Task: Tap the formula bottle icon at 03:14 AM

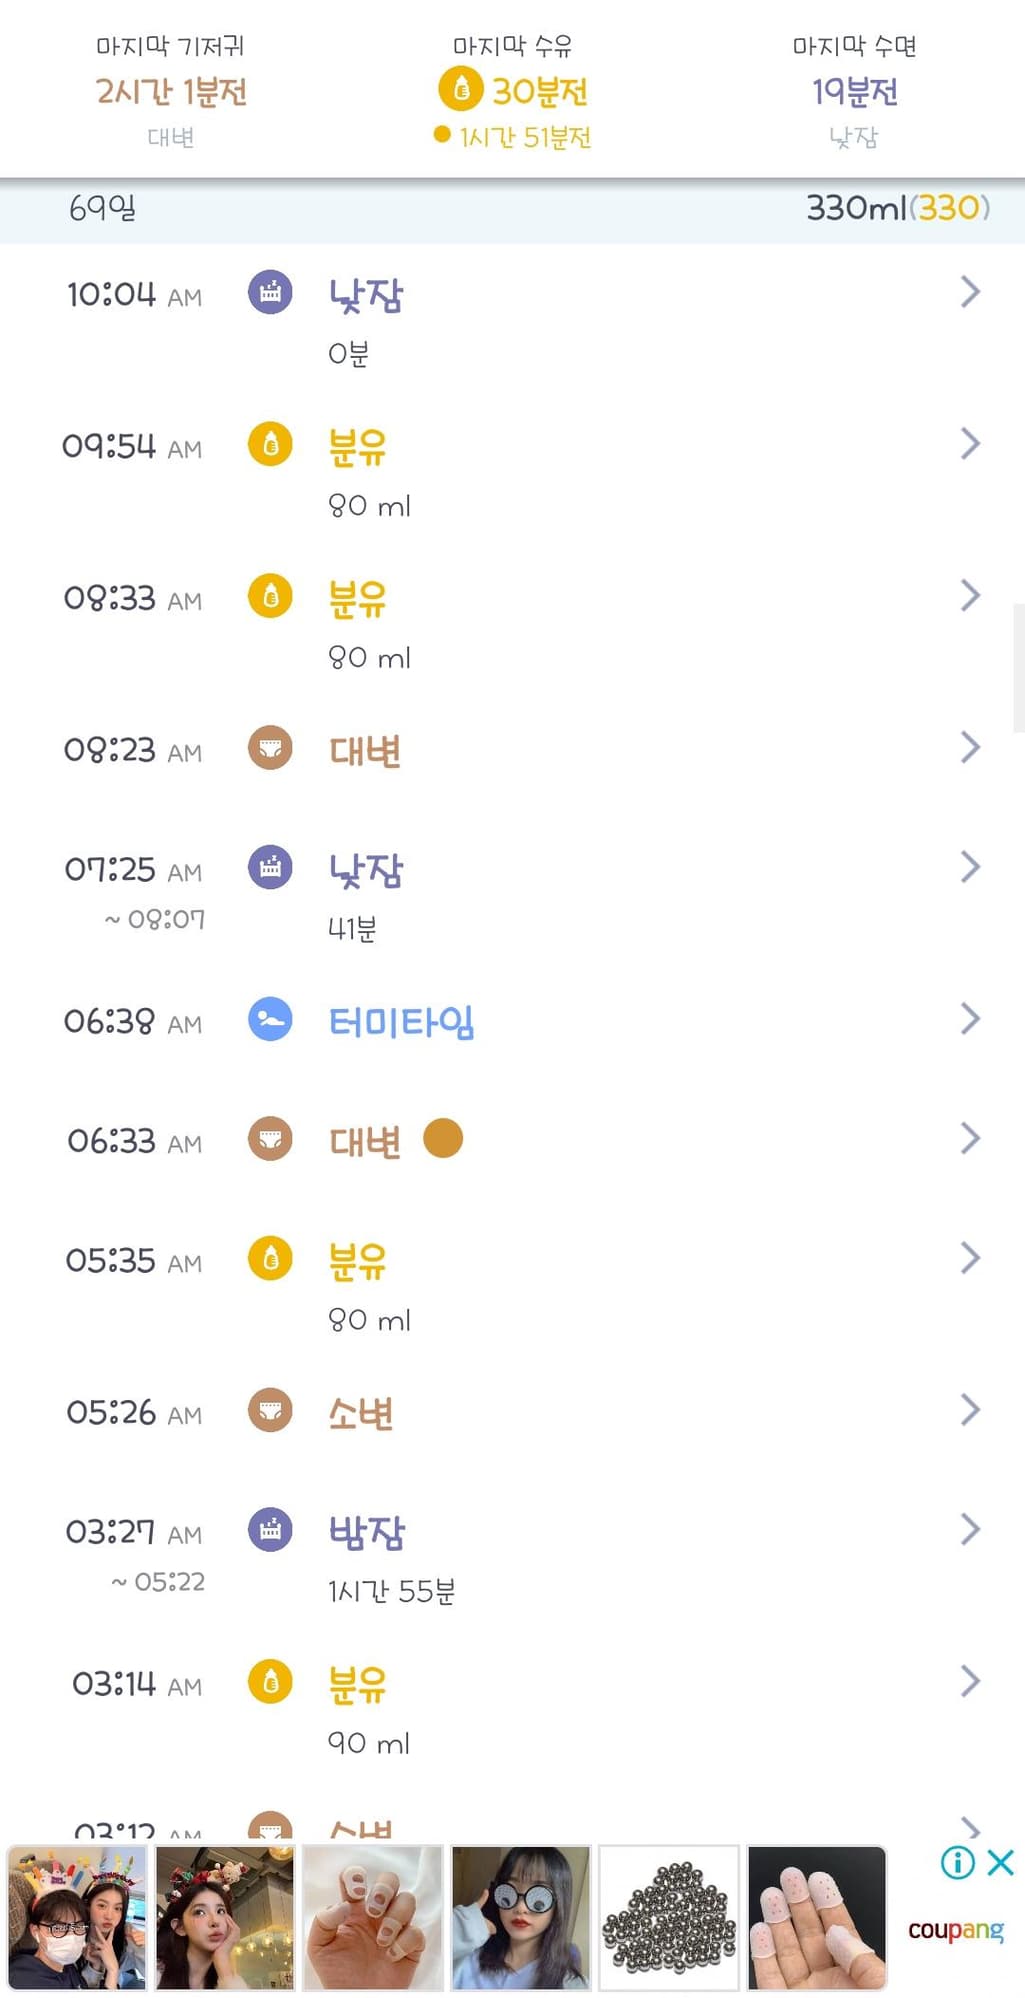Action: pyautogui.click(x=270, y=1681)
